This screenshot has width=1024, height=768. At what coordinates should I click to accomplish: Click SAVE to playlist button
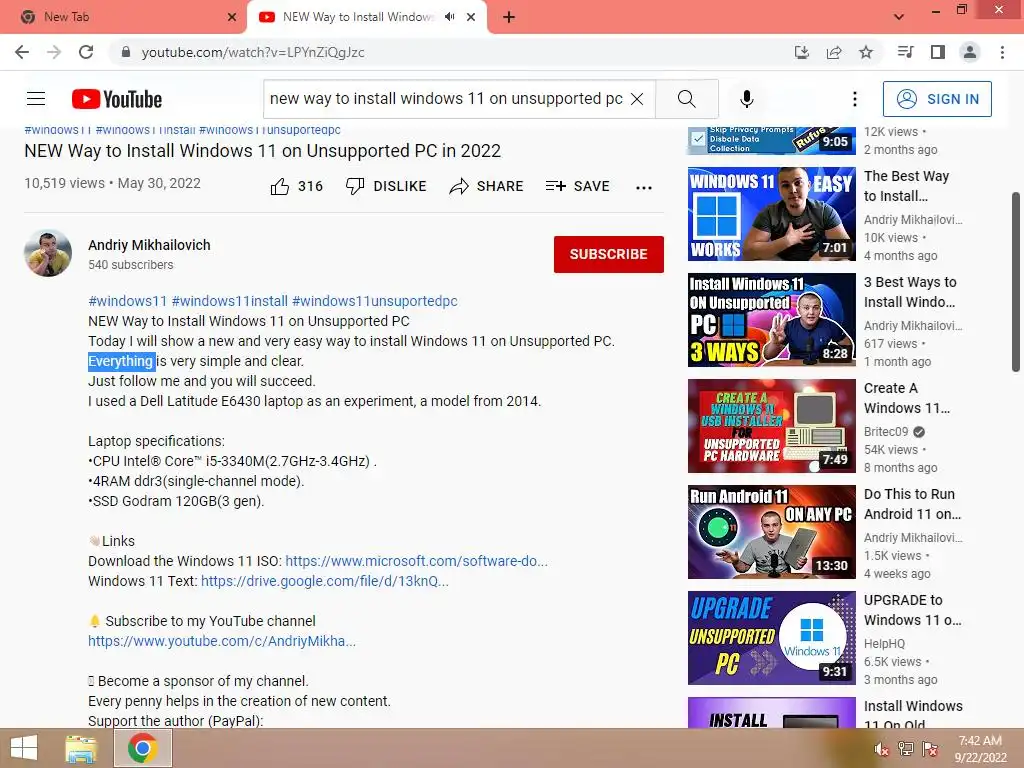[x=577, y=186]
